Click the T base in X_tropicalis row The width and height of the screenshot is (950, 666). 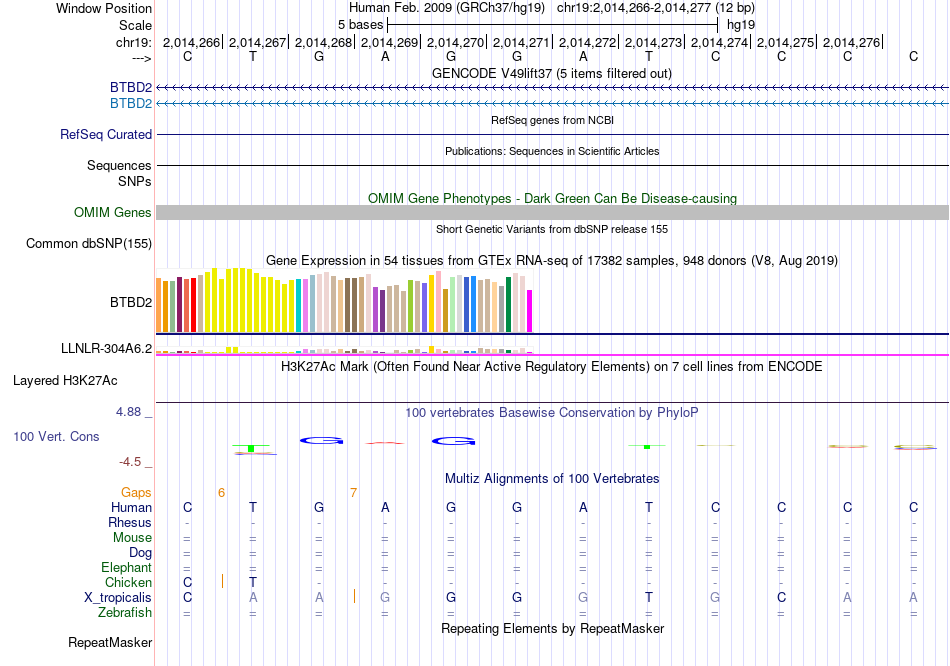point(649,598)
